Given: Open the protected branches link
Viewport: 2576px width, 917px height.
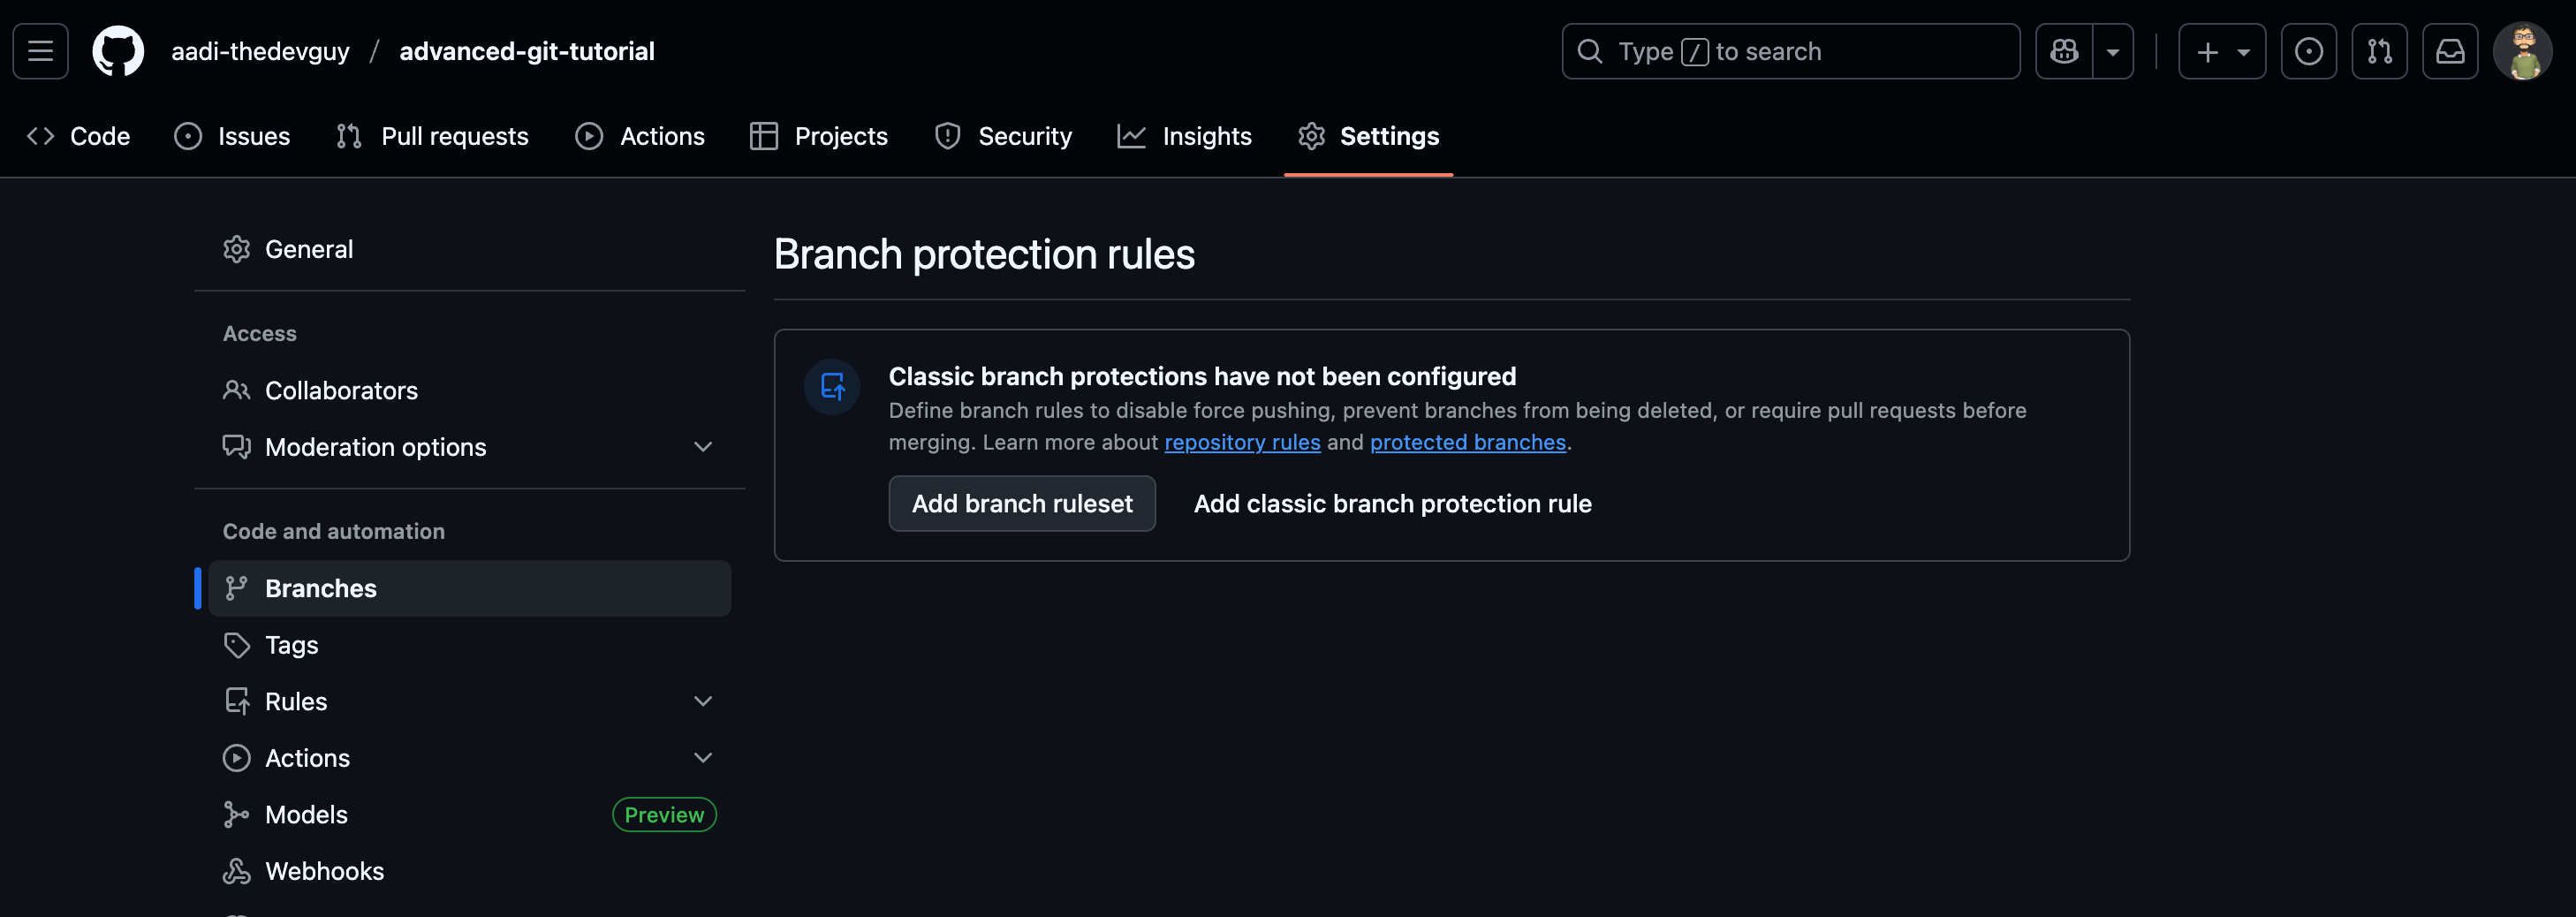Looking at the screenshot, I should click(x=1467, y=442).
